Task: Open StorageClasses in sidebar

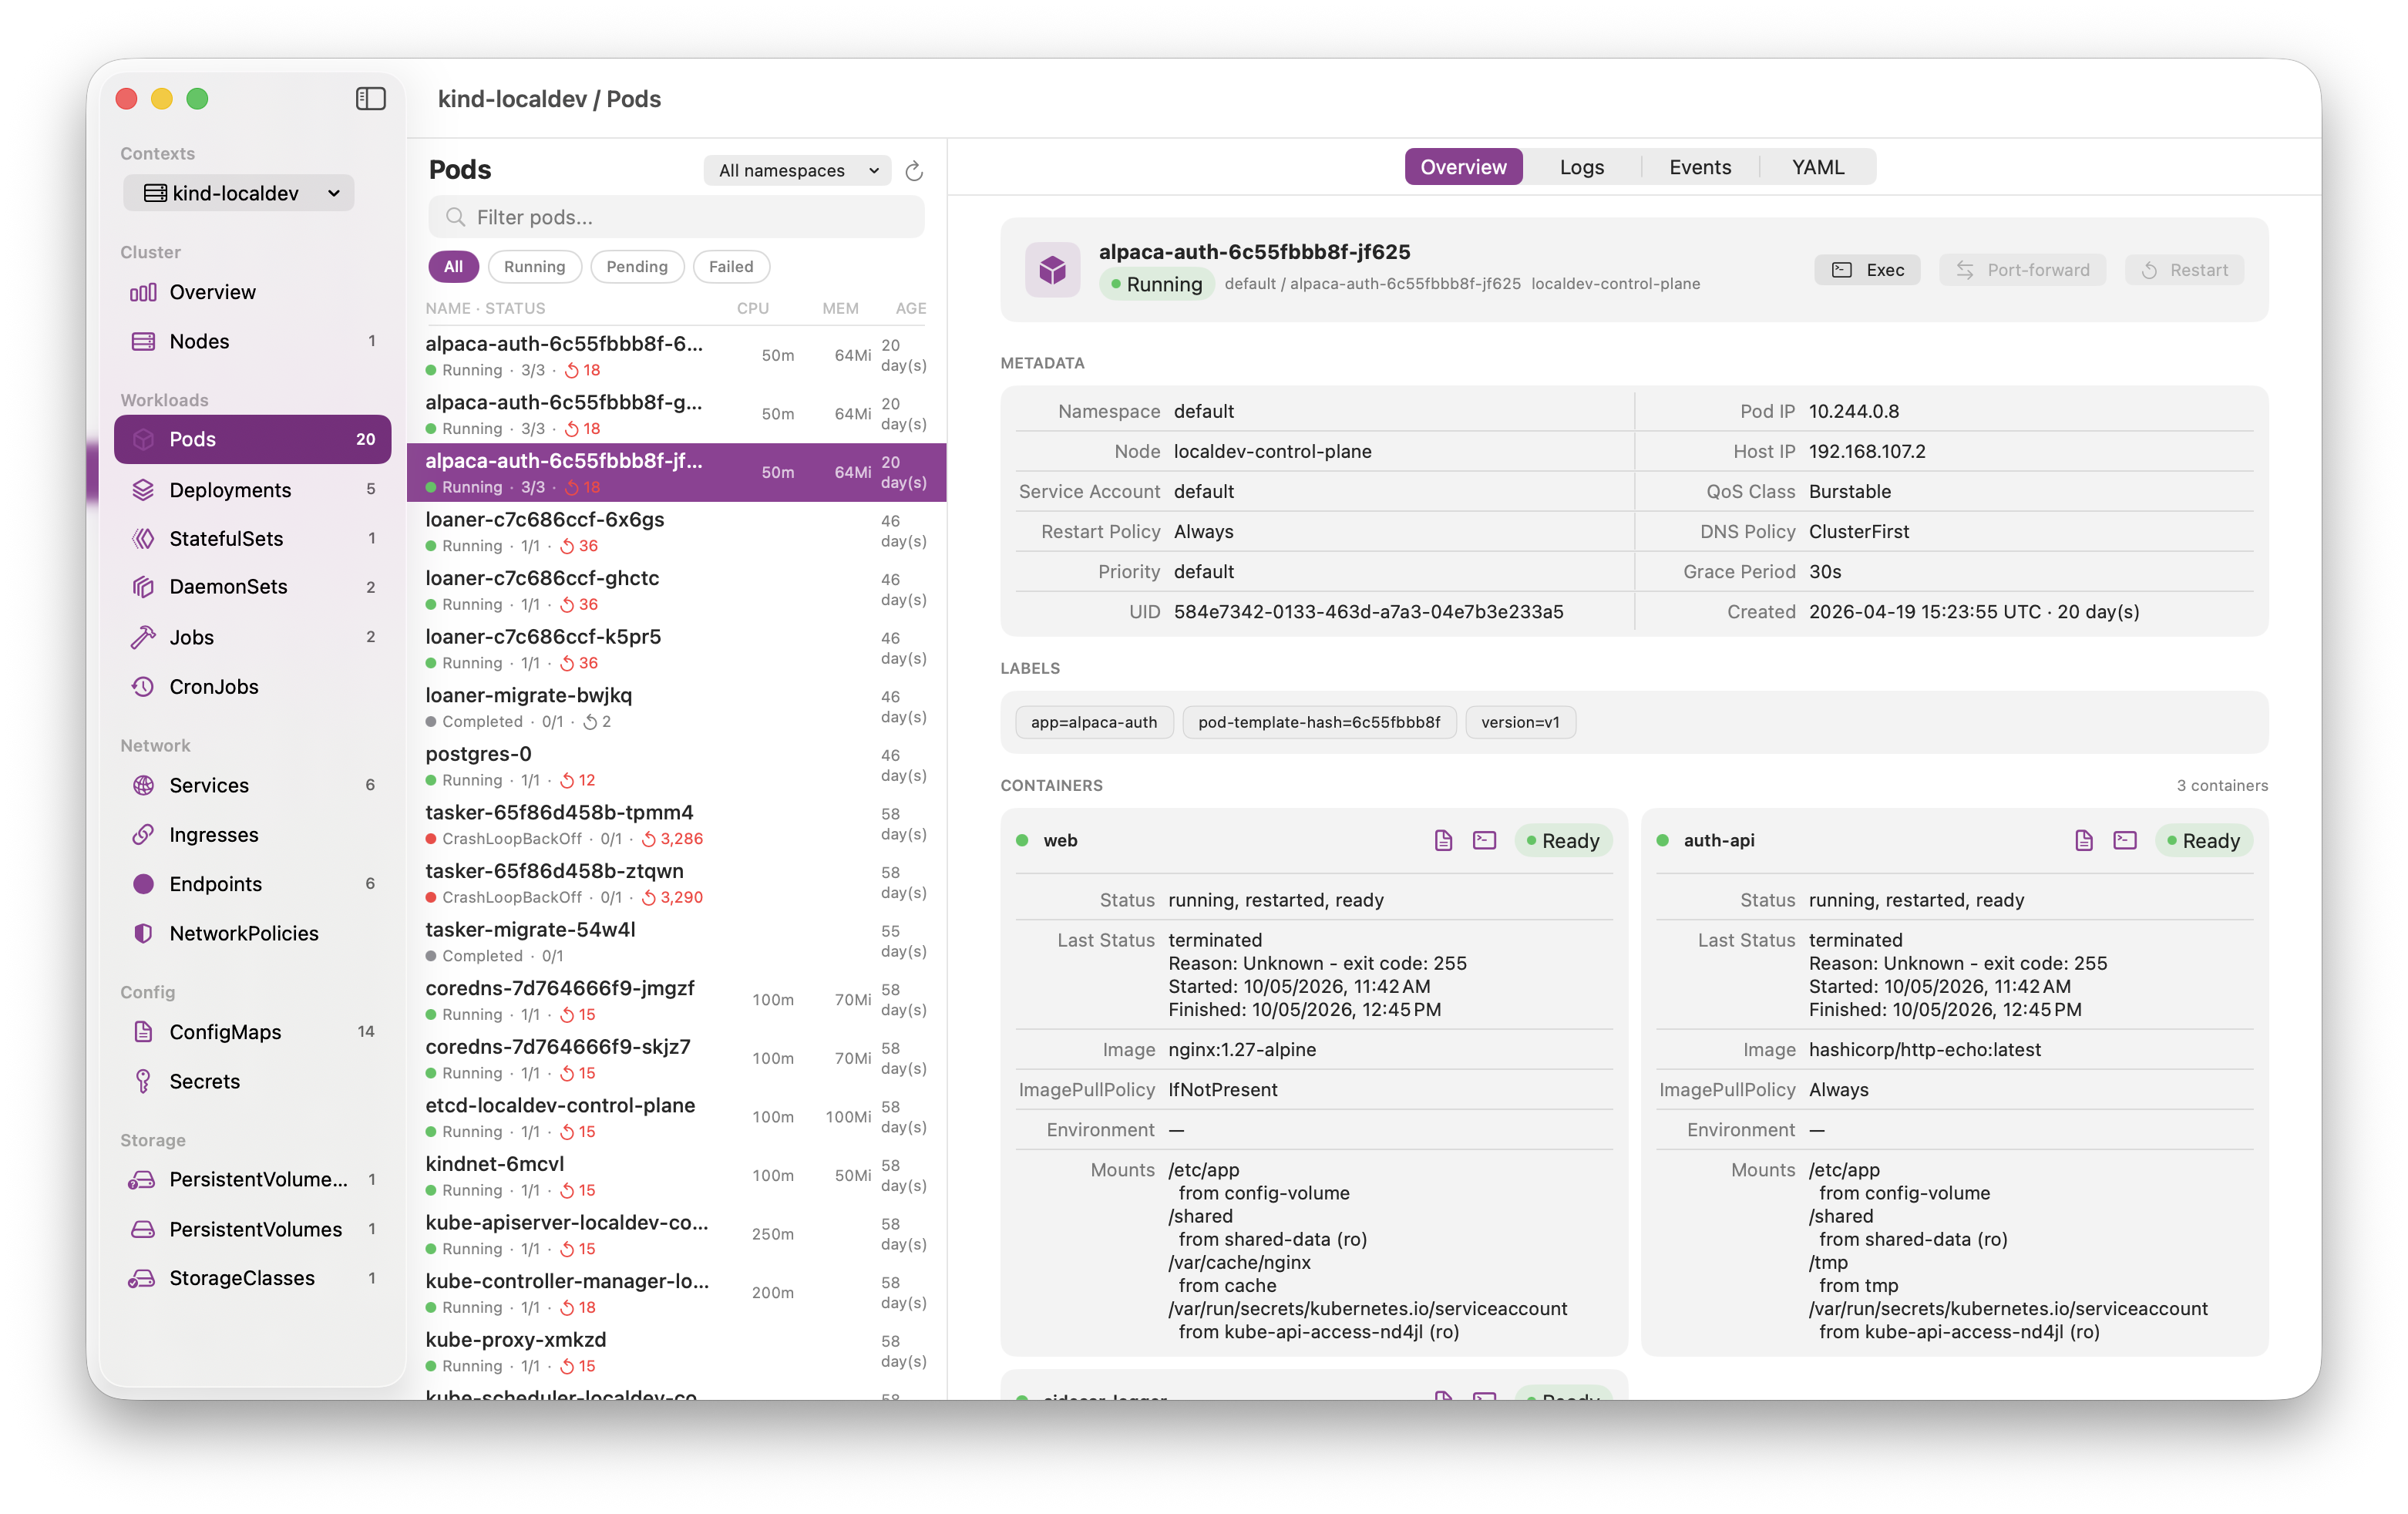Action: click(252, 1277)
